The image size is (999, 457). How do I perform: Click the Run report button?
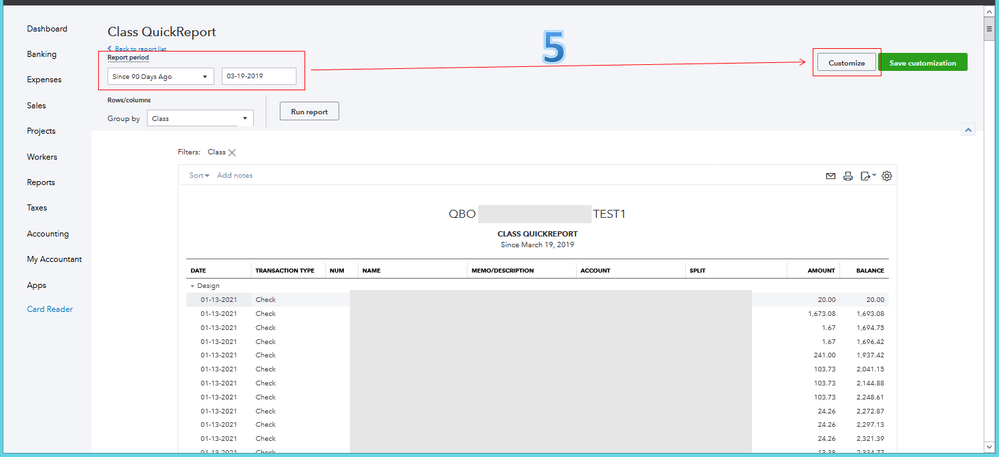pyautogui.click(x=309, y=111)
